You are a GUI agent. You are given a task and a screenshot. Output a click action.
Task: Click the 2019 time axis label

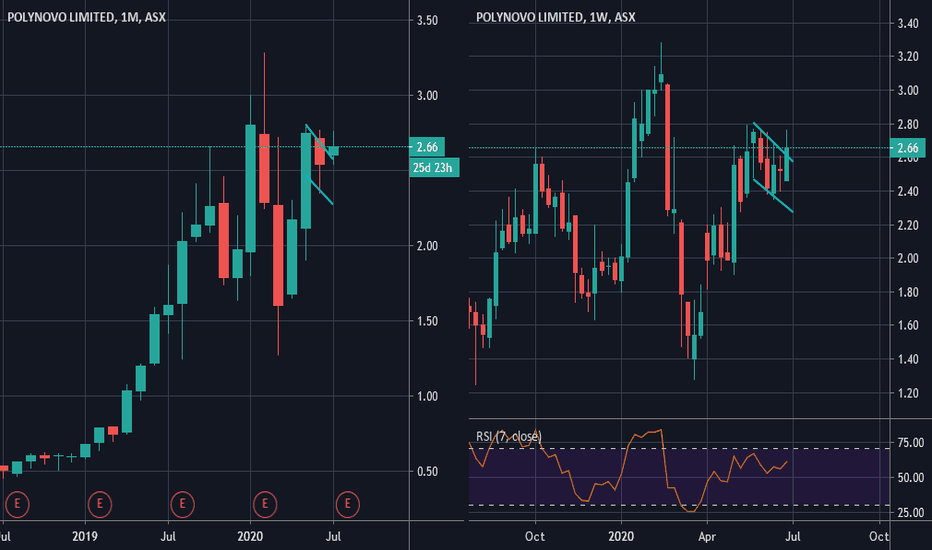click(85, 536)
